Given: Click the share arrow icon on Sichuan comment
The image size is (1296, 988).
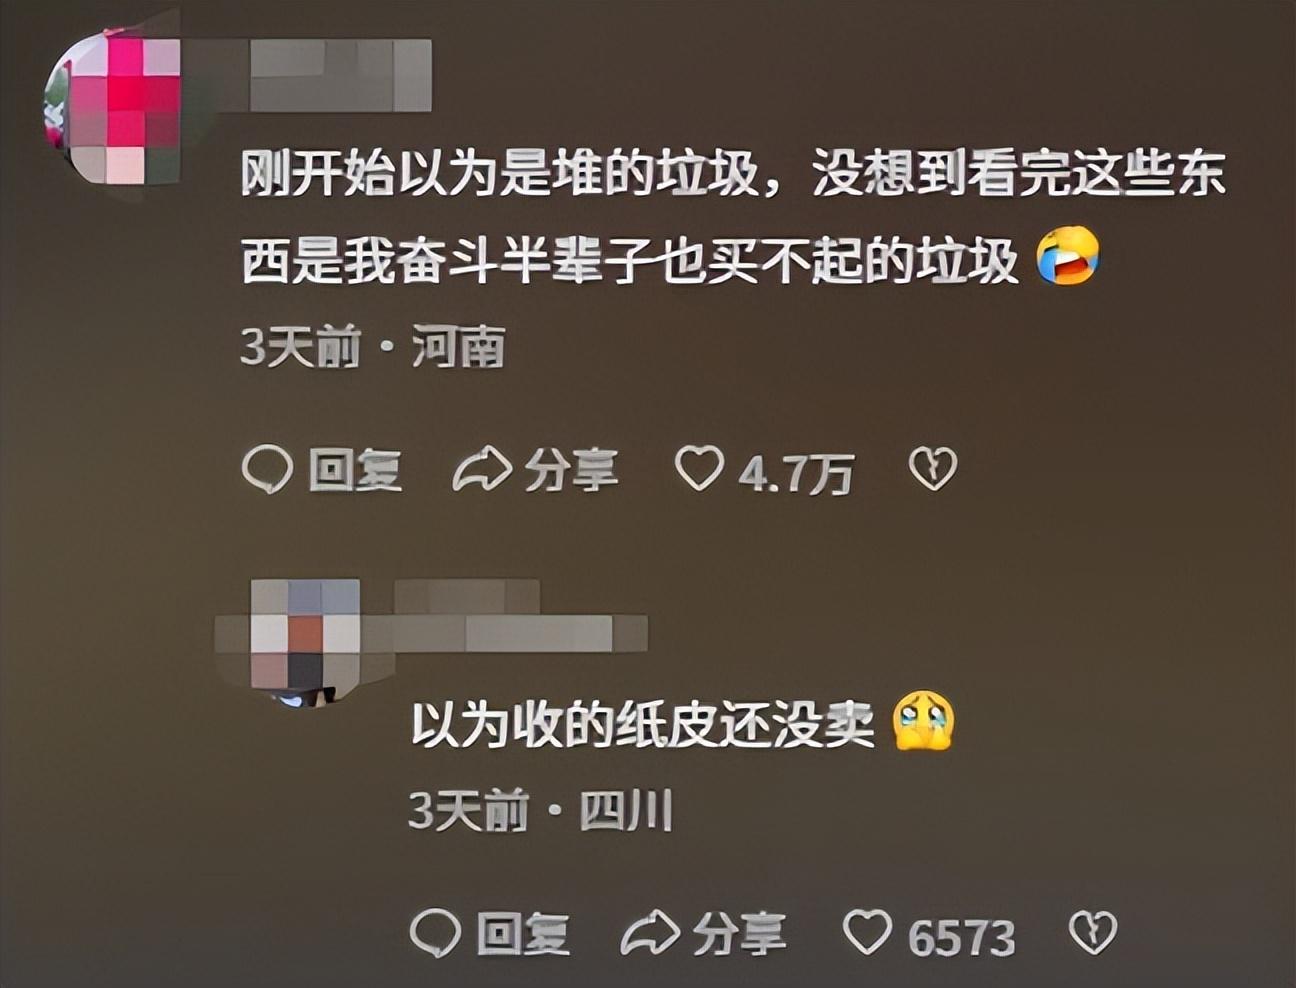Looking at the screenshot, I should pyautogui.click(x=651, y=933).
